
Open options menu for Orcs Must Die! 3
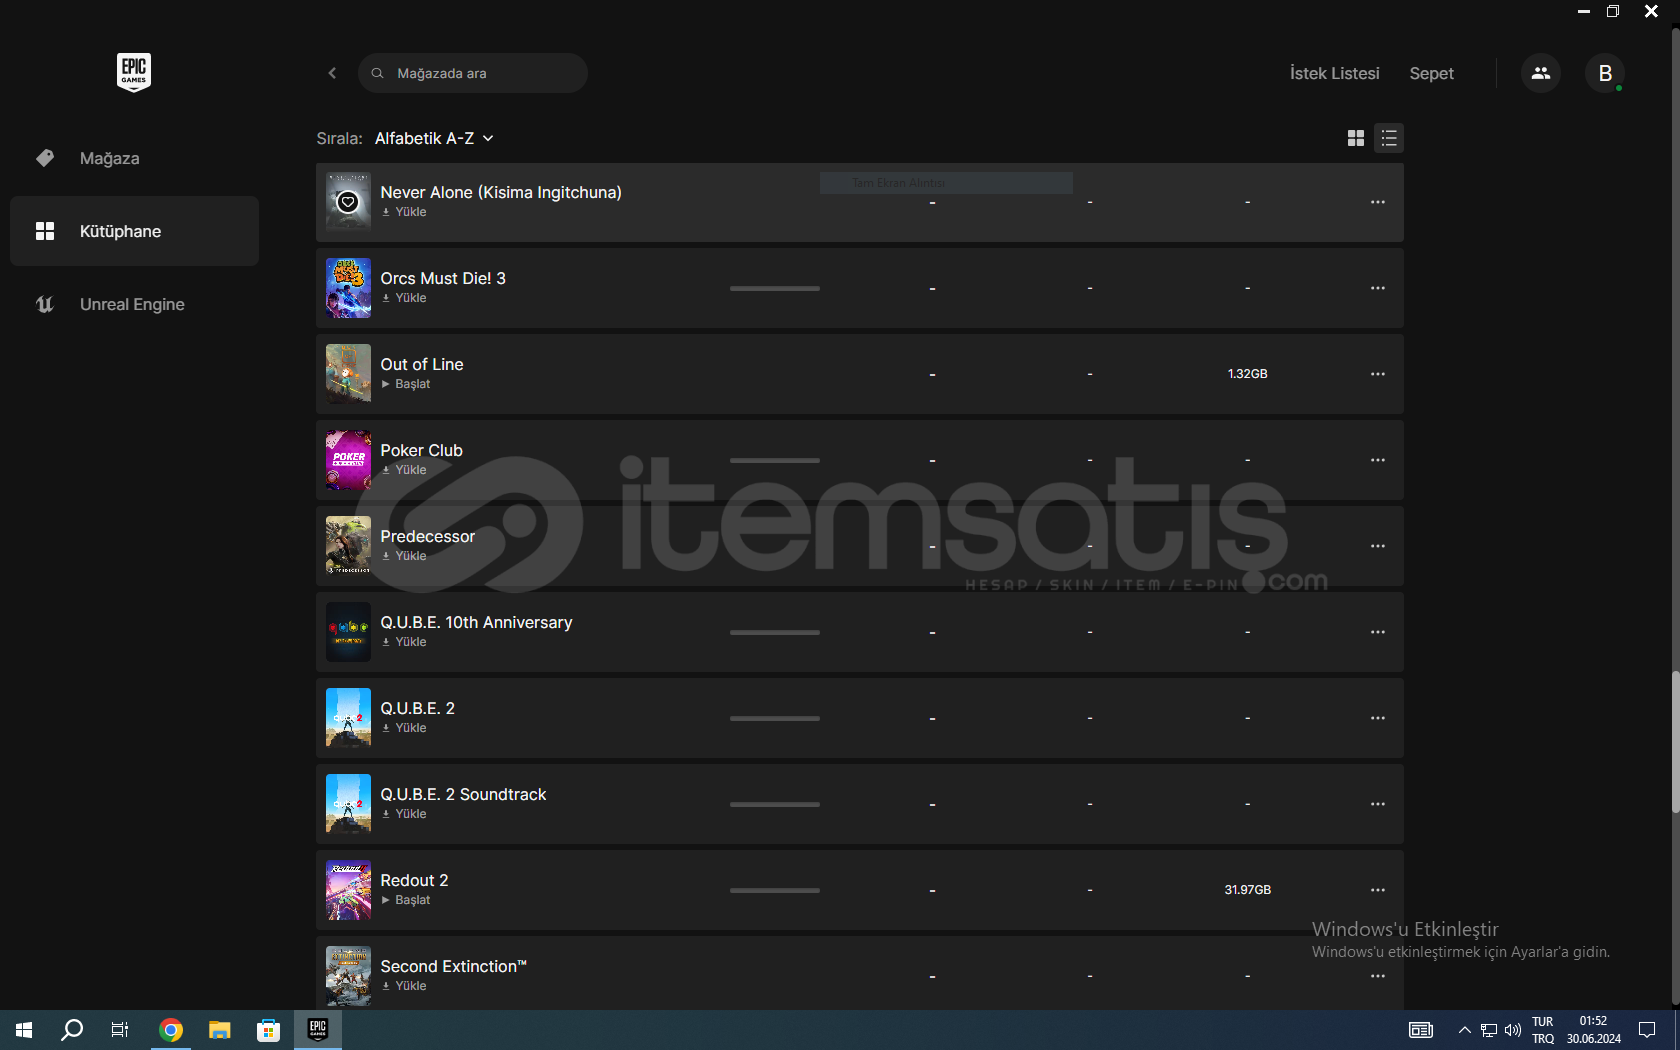click(x=1378, y=288)
